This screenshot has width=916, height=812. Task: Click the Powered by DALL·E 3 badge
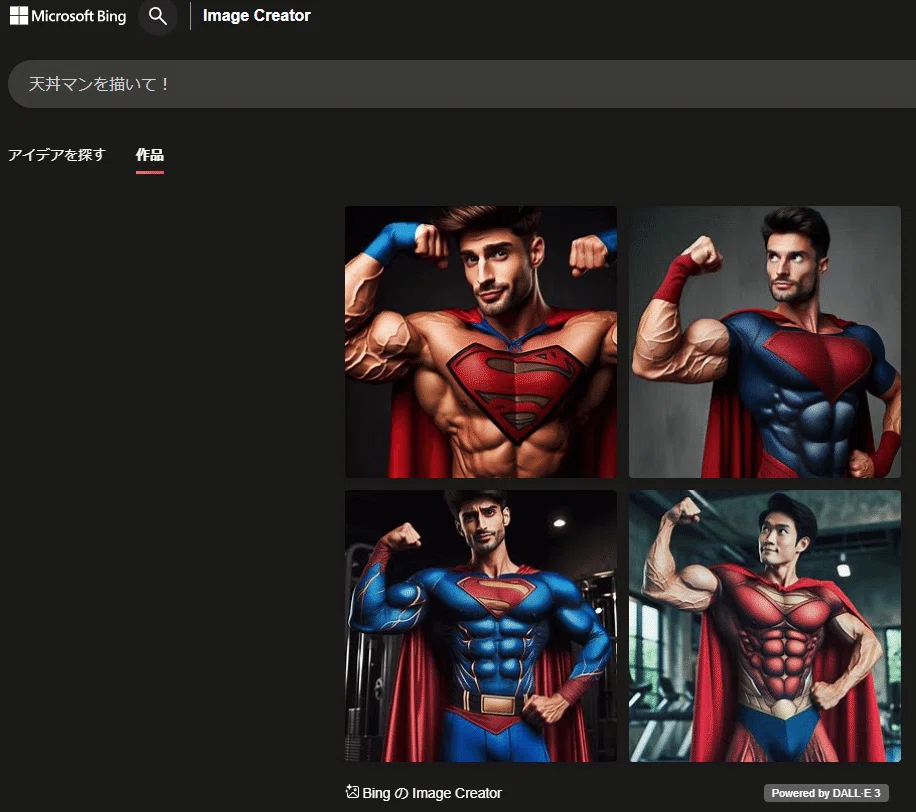pyautogui.click(x=826, y=793)
